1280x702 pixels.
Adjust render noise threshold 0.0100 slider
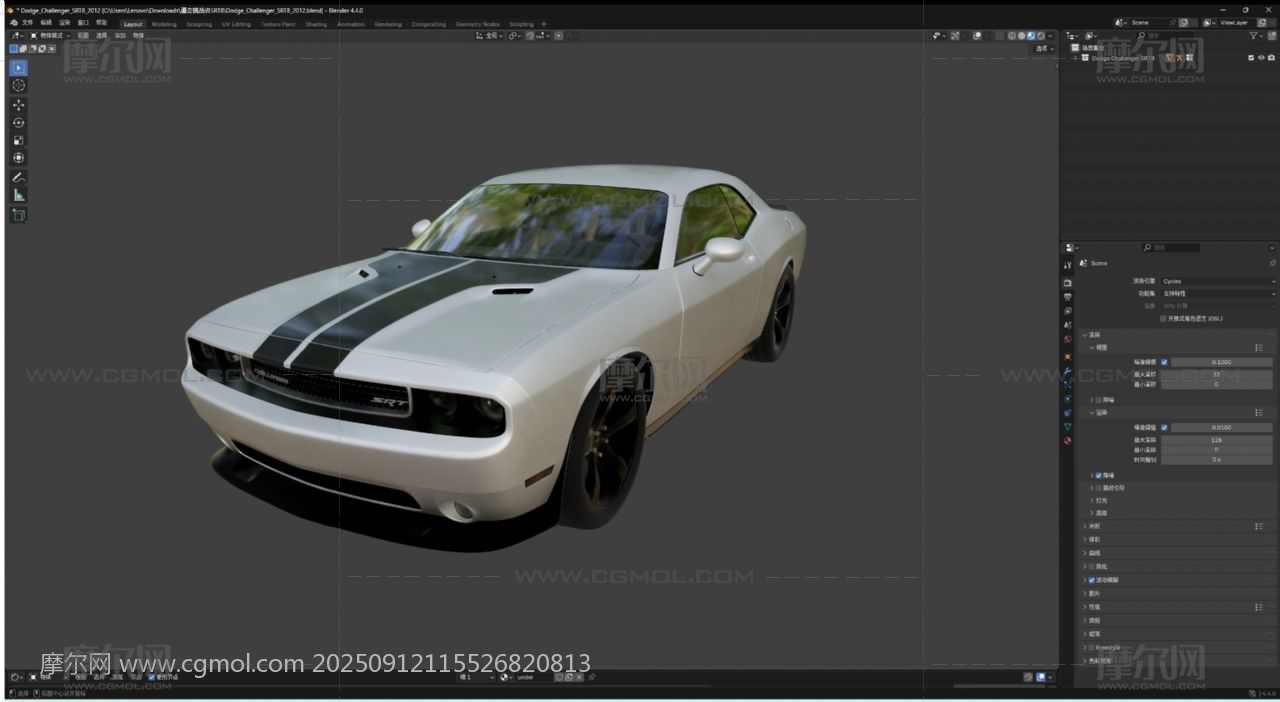pyautogui.click(x=1221, y=428)
